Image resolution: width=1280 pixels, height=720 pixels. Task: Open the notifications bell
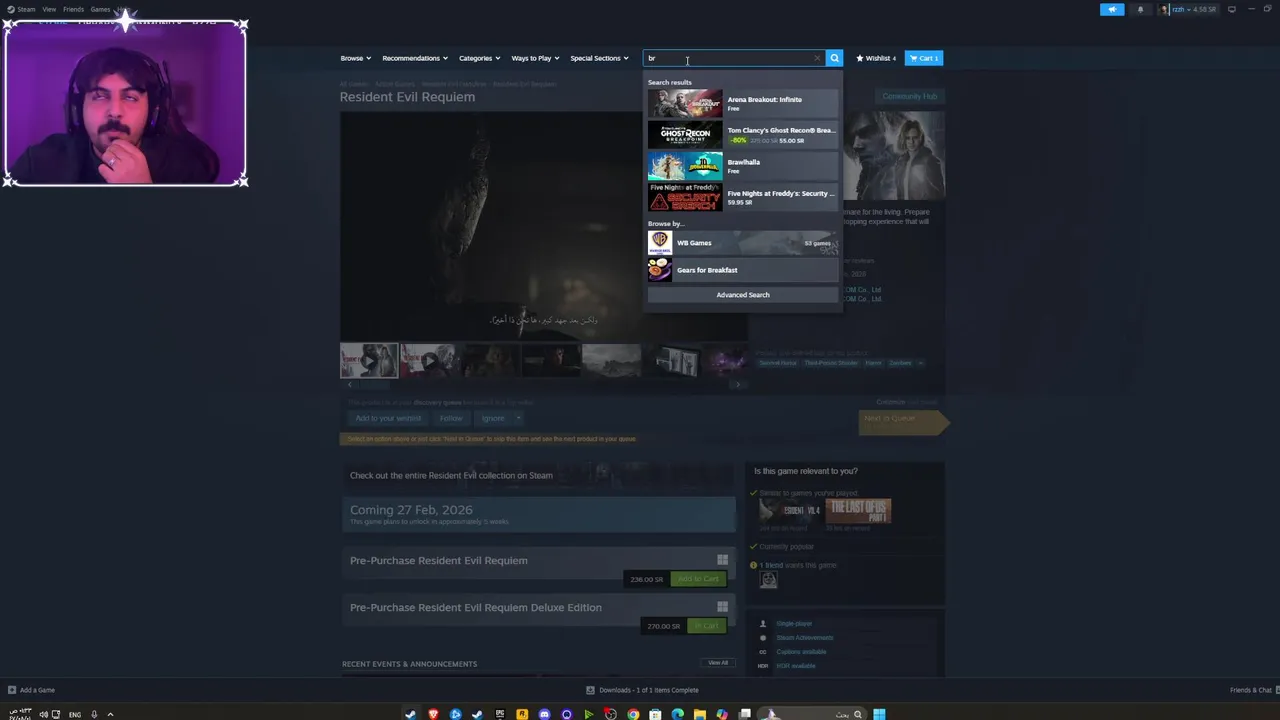(x=1140, y=9)
